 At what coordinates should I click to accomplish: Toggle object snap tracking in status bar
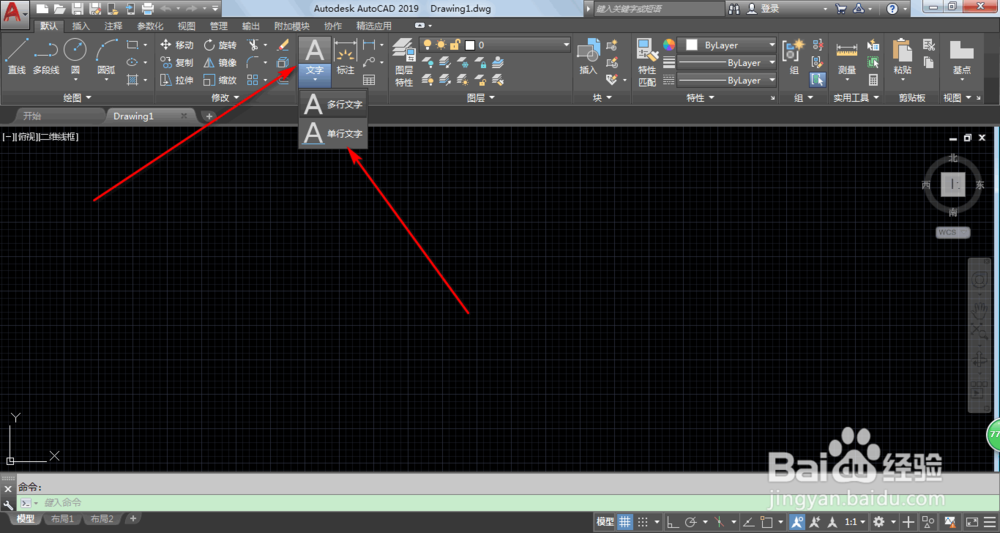pyautogui.click(x=749, y=521)
